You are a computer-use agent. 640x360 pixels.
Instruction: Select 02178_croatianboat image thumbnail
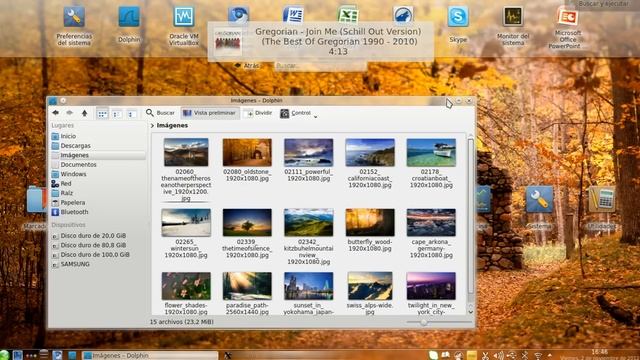[x=431, y=152]
